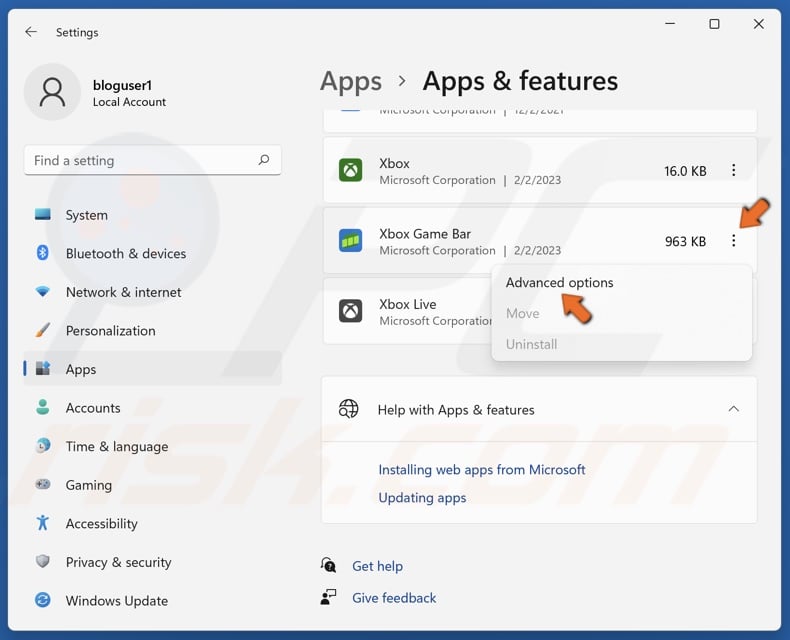The height and width of the screenshot is (640, 790).
Task: Collapse the Help with Apps & features section
Action: pyautogui.click(x=733, y=409)
